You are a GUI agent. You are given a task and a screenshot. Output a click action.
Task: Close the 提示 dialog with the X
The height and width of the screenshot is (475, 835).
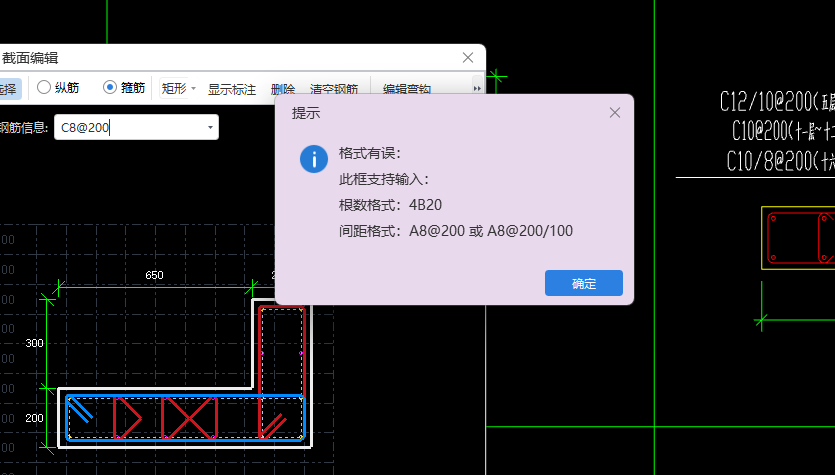[x=615, y=113]
